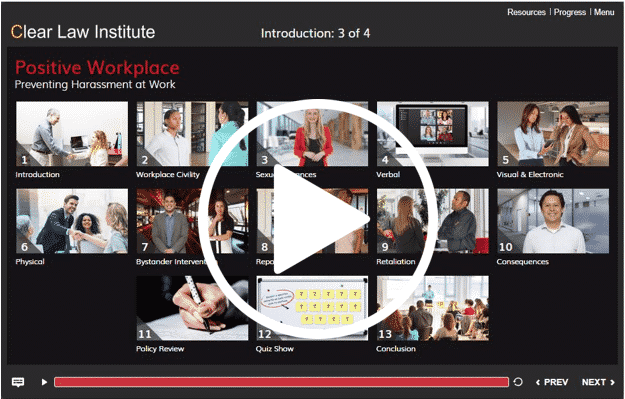The height and width of the screenshot is (399, 625).
Task: Open the Resources link
Action: pos(526,12)
